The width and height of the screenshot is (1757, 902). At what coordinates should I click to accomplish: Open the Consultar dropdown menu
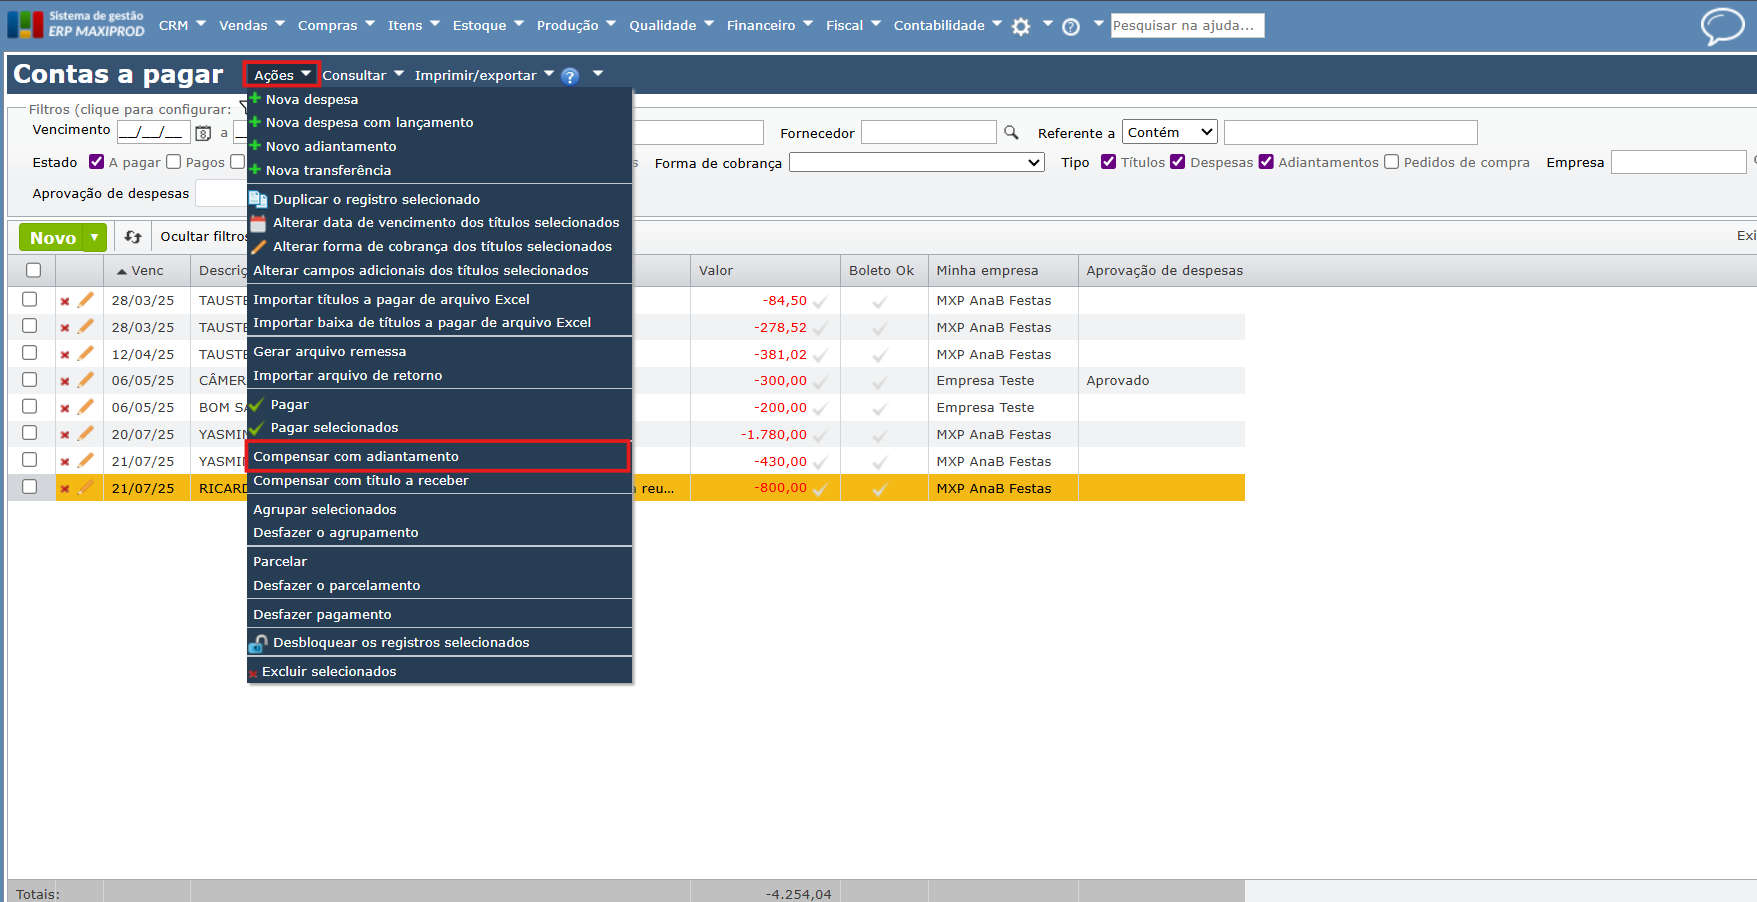(363, 75)
